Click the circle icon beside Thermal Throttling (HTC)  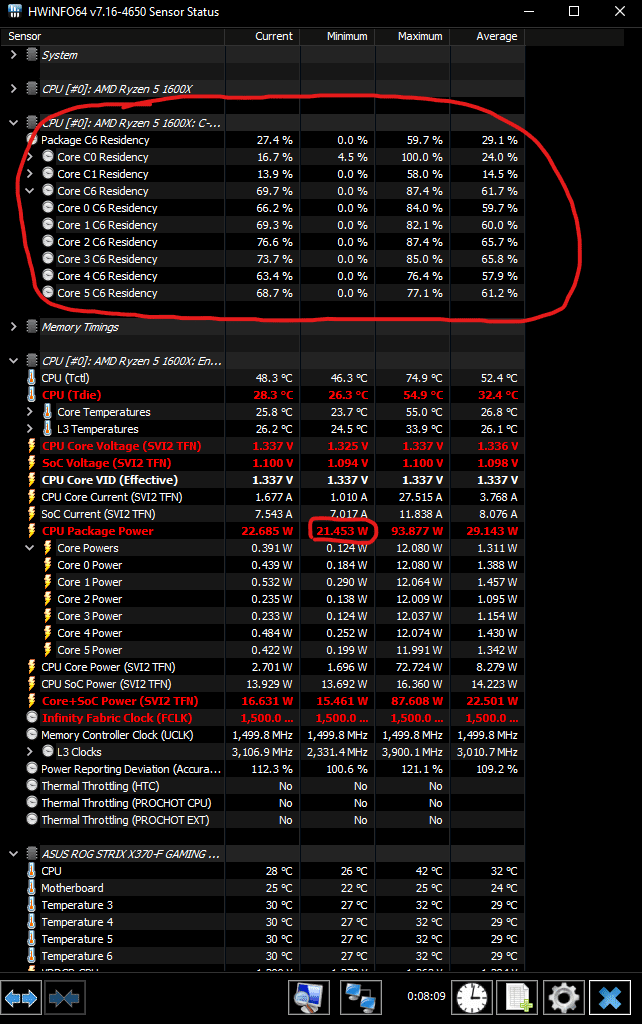tap(31, 785)
